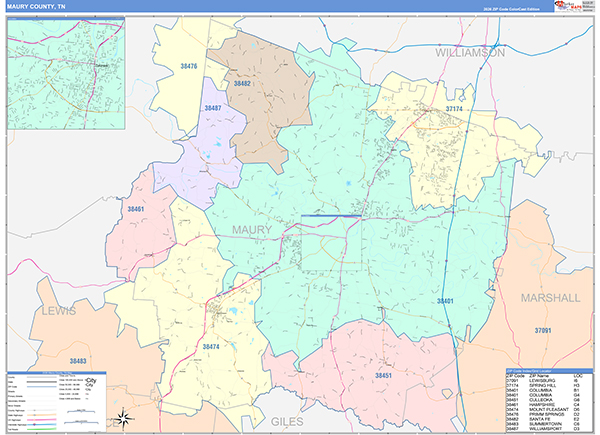Click the ZIP Name column header

pos(539,376)
